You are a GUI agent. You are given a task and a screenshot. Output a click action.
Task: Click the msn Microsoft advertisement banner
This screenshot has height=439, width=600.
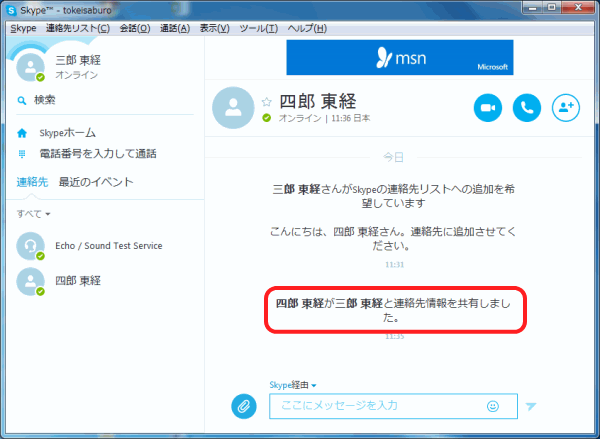click(x=400, y=57)
